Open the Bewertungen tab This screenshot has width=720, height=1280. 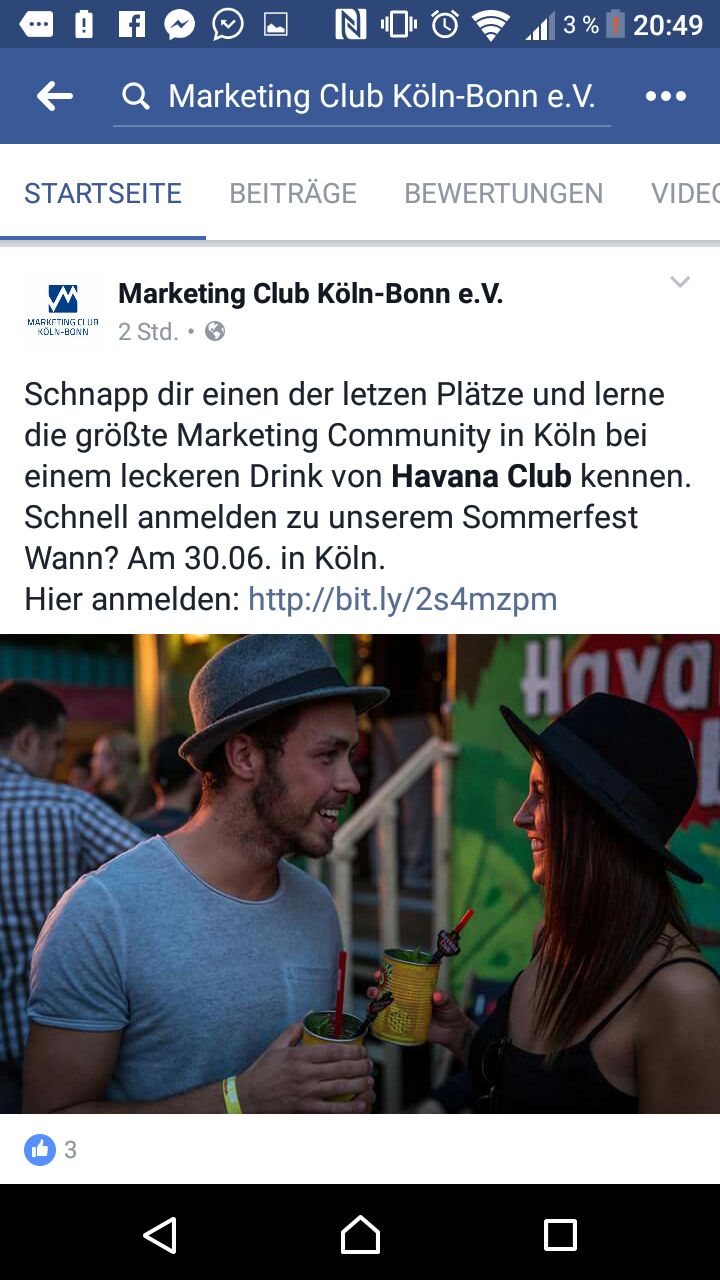tap(503, 193)
